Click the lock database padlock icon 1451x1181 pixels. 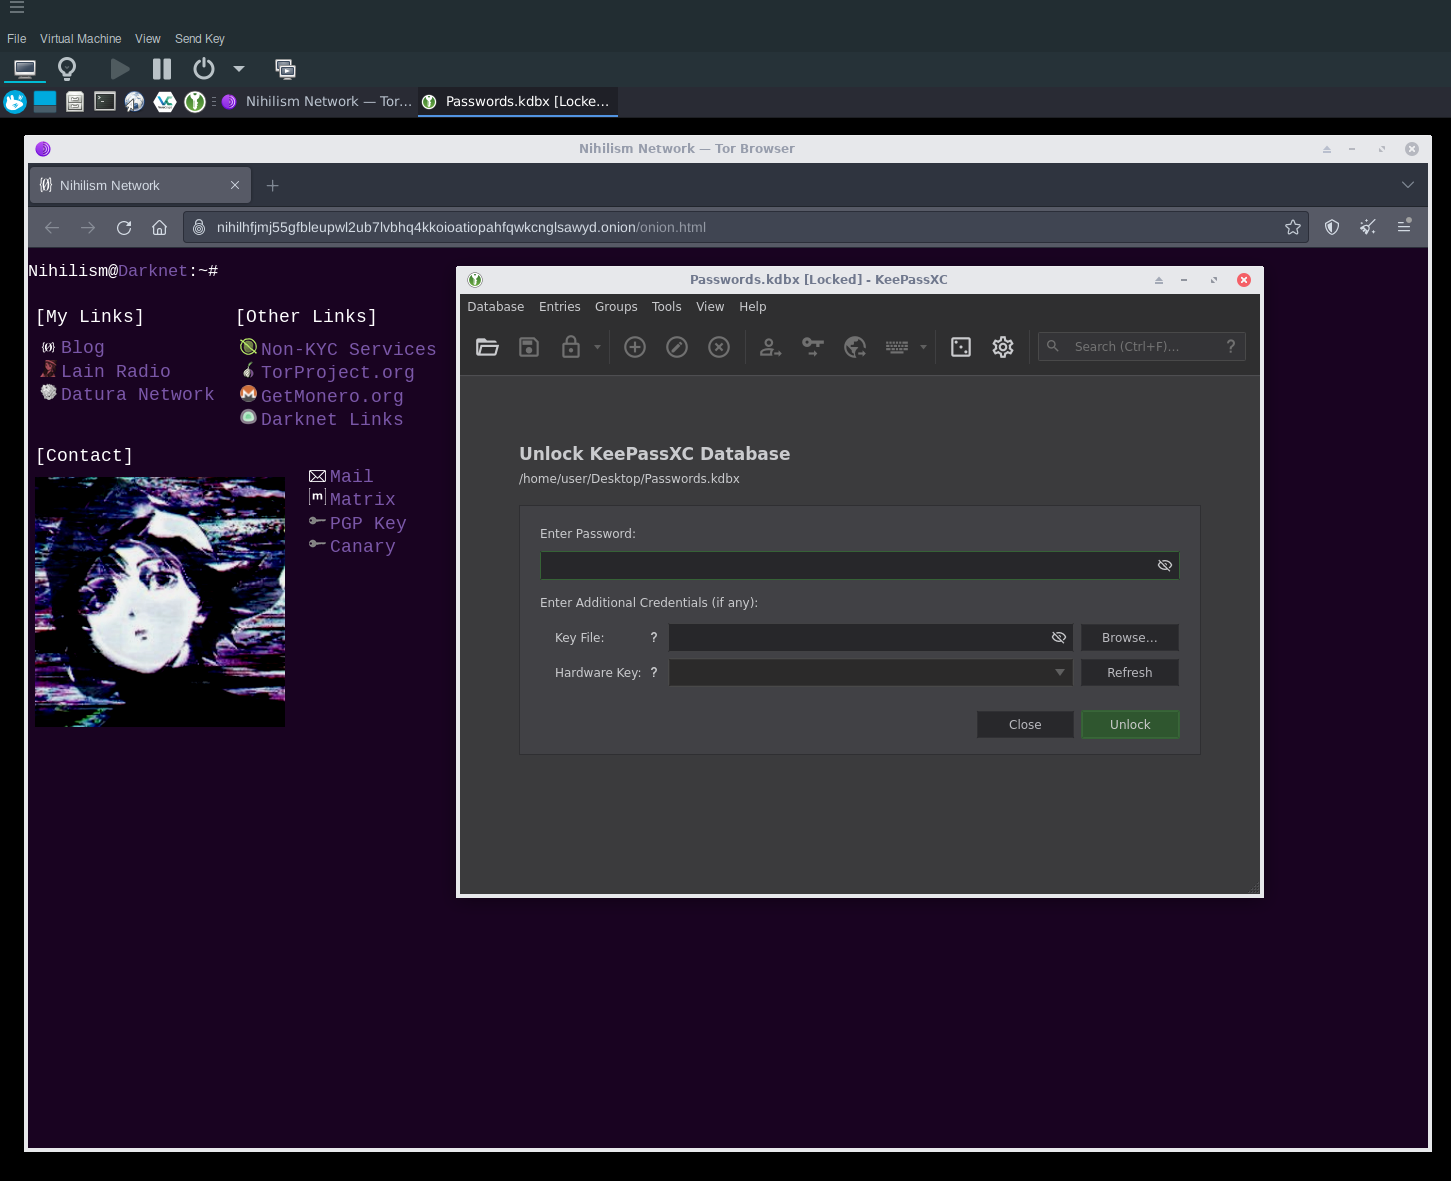point(571,347)
